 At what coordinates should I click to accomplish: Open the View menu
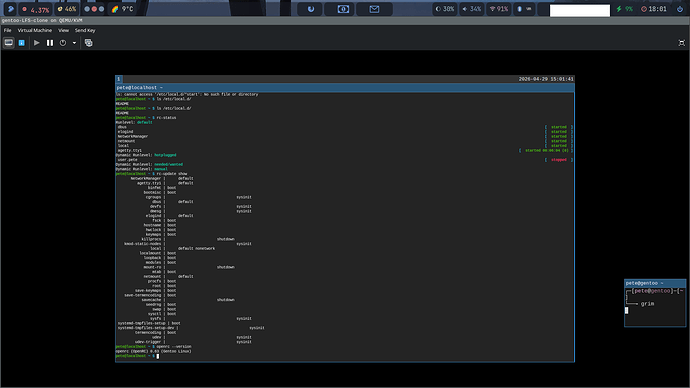click(x=63, y=30)
